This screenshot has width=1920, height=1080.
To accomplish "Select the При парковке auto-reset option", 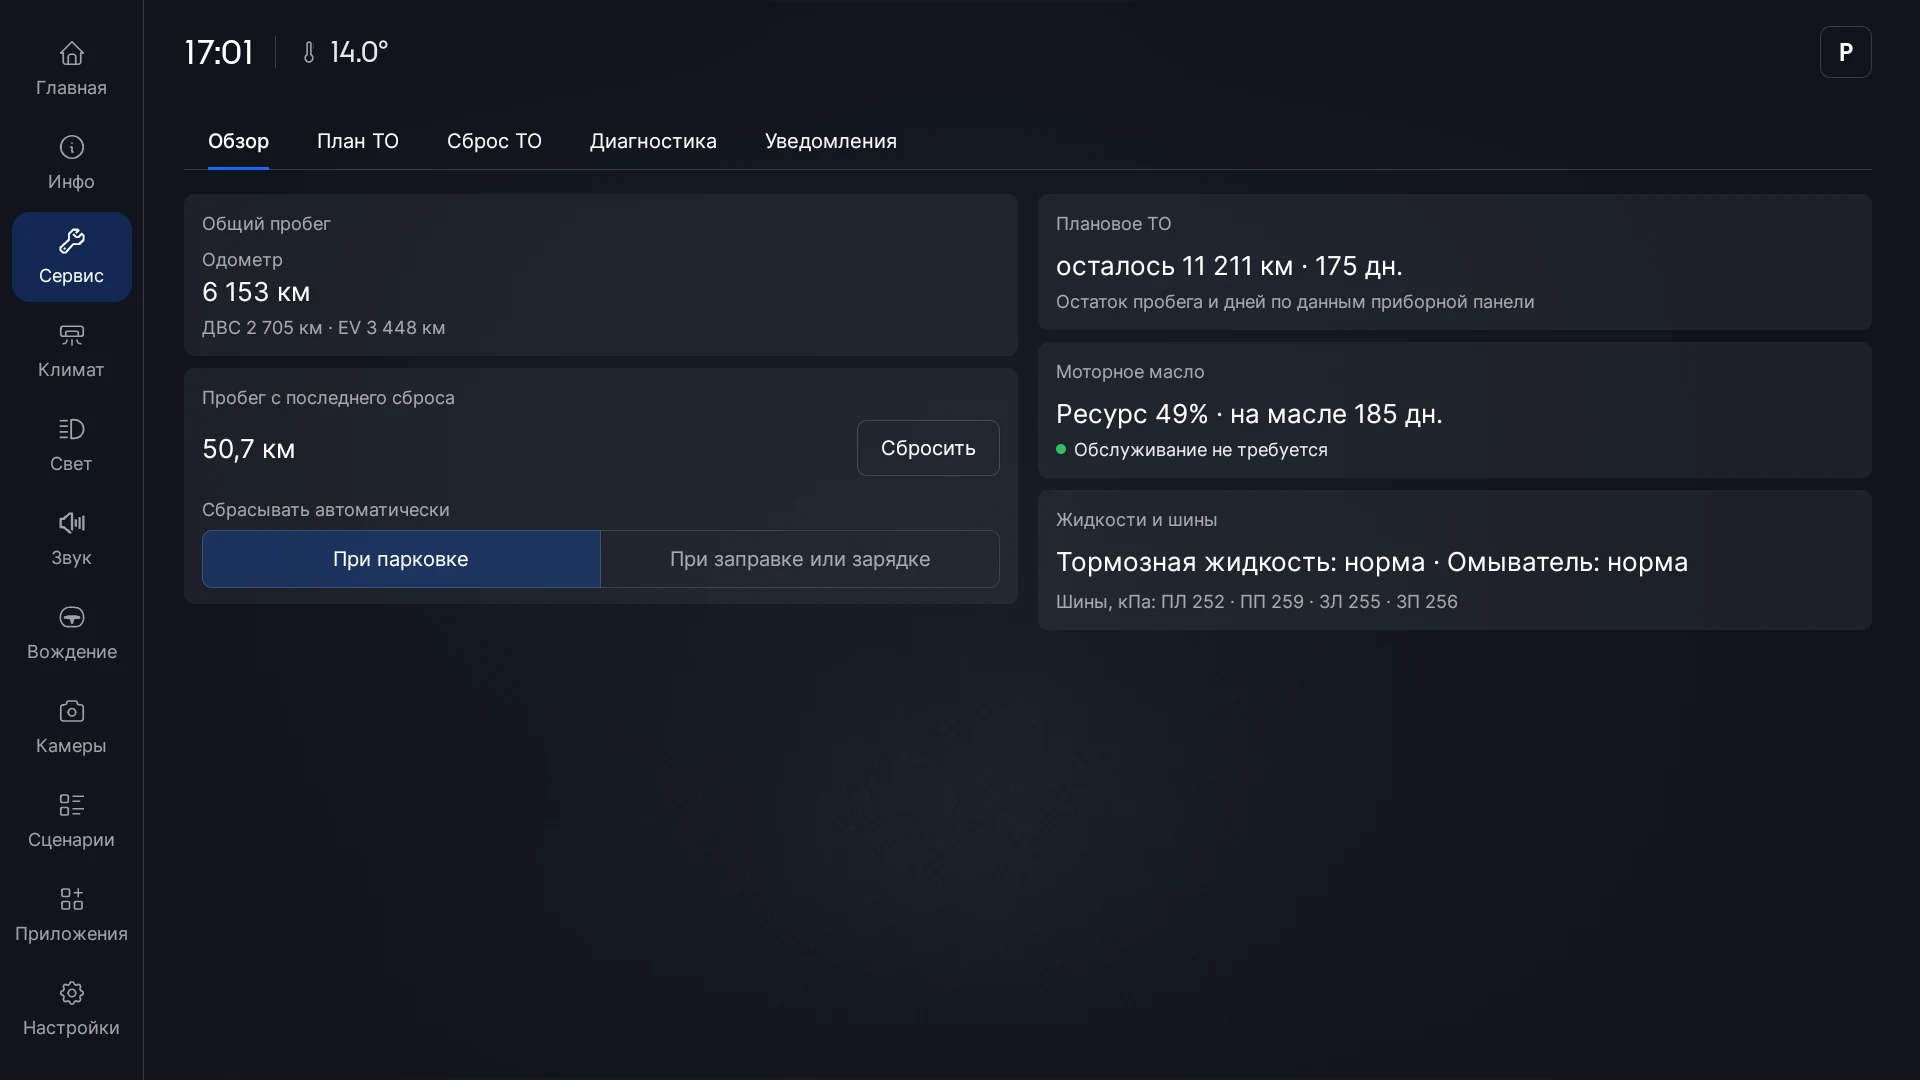I will click(x=401, y=559).
